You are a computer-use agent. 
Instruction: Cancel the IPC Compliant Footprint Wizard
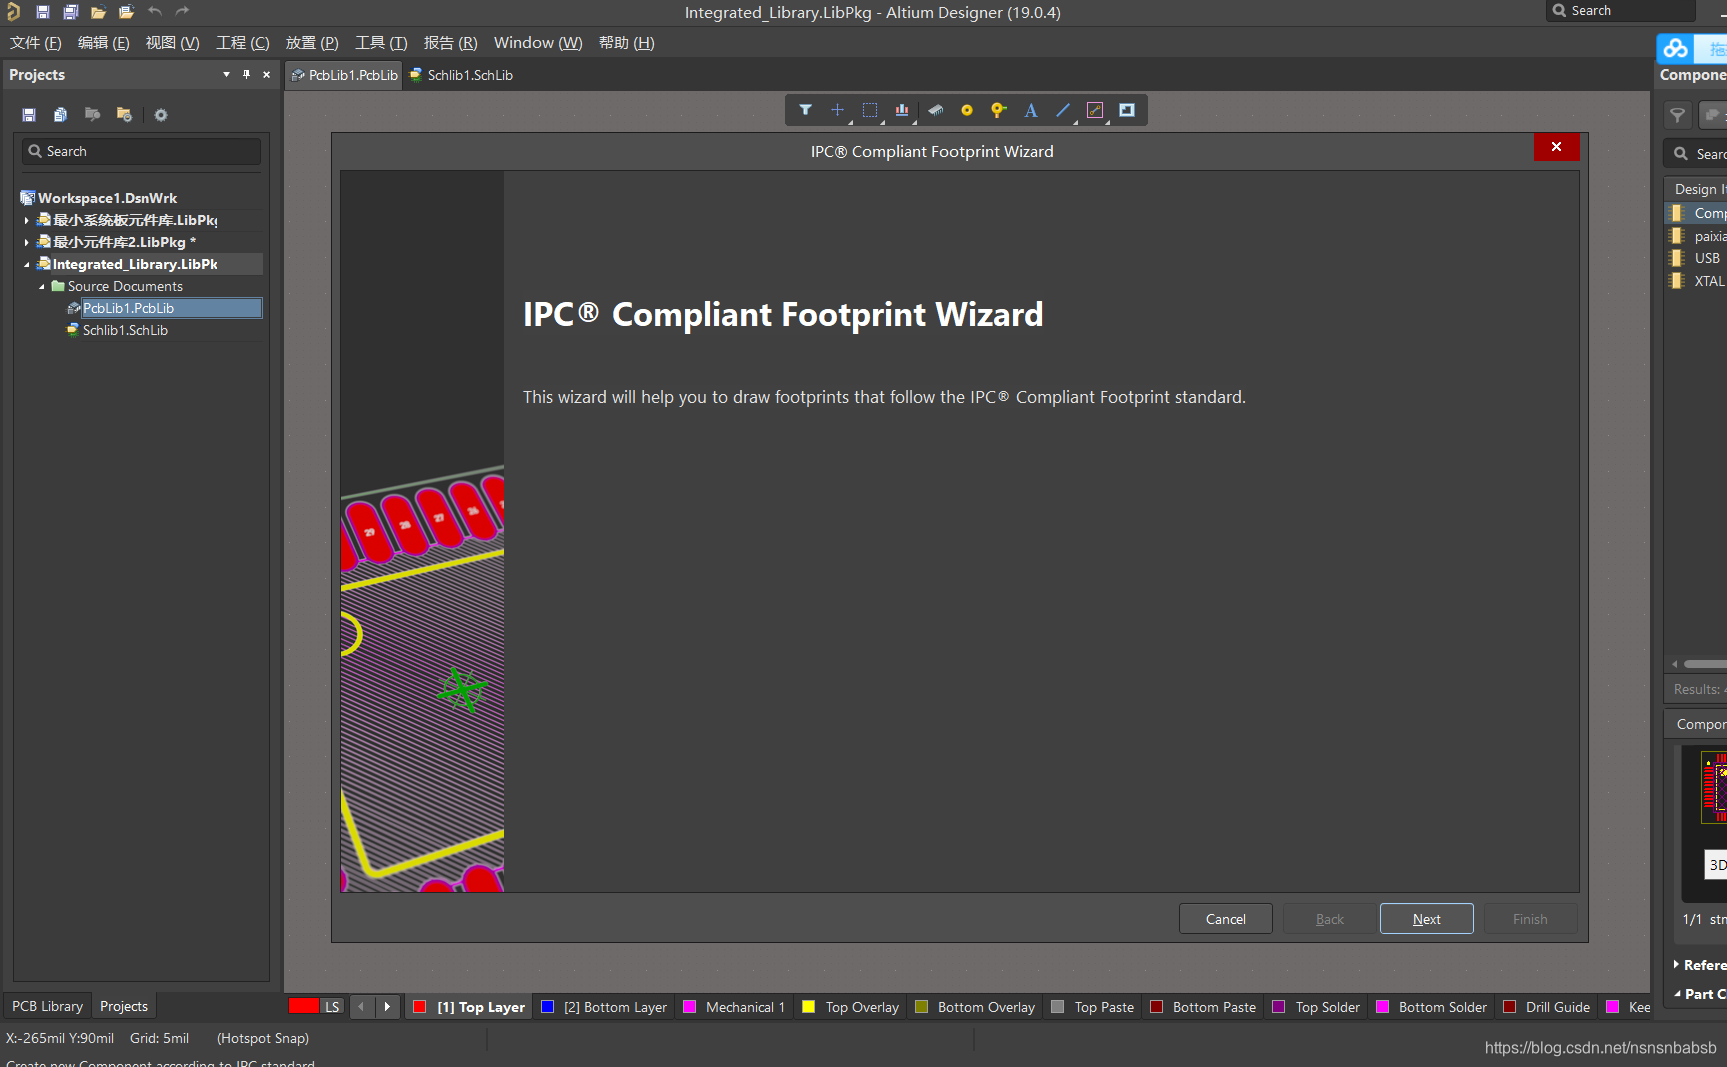pos(1225,919)
